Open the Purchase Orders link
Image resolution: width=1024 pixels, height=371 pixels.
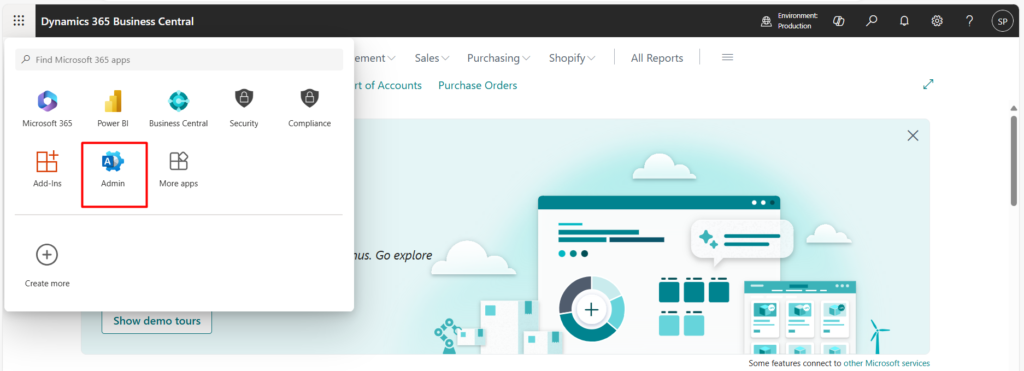tap(477, 86)
